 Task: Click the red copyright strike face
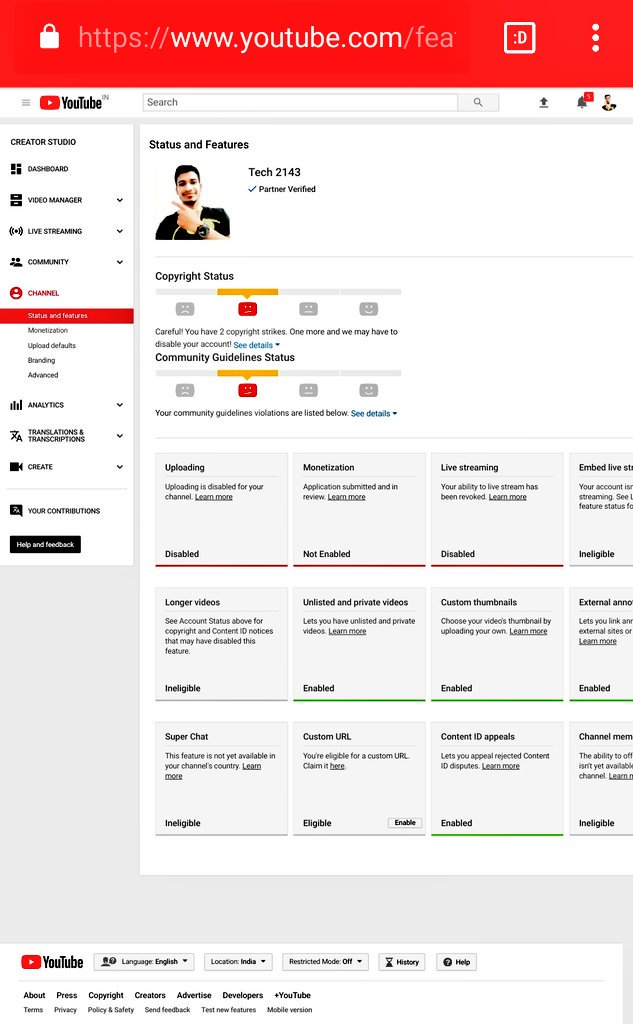pos(248,309)
